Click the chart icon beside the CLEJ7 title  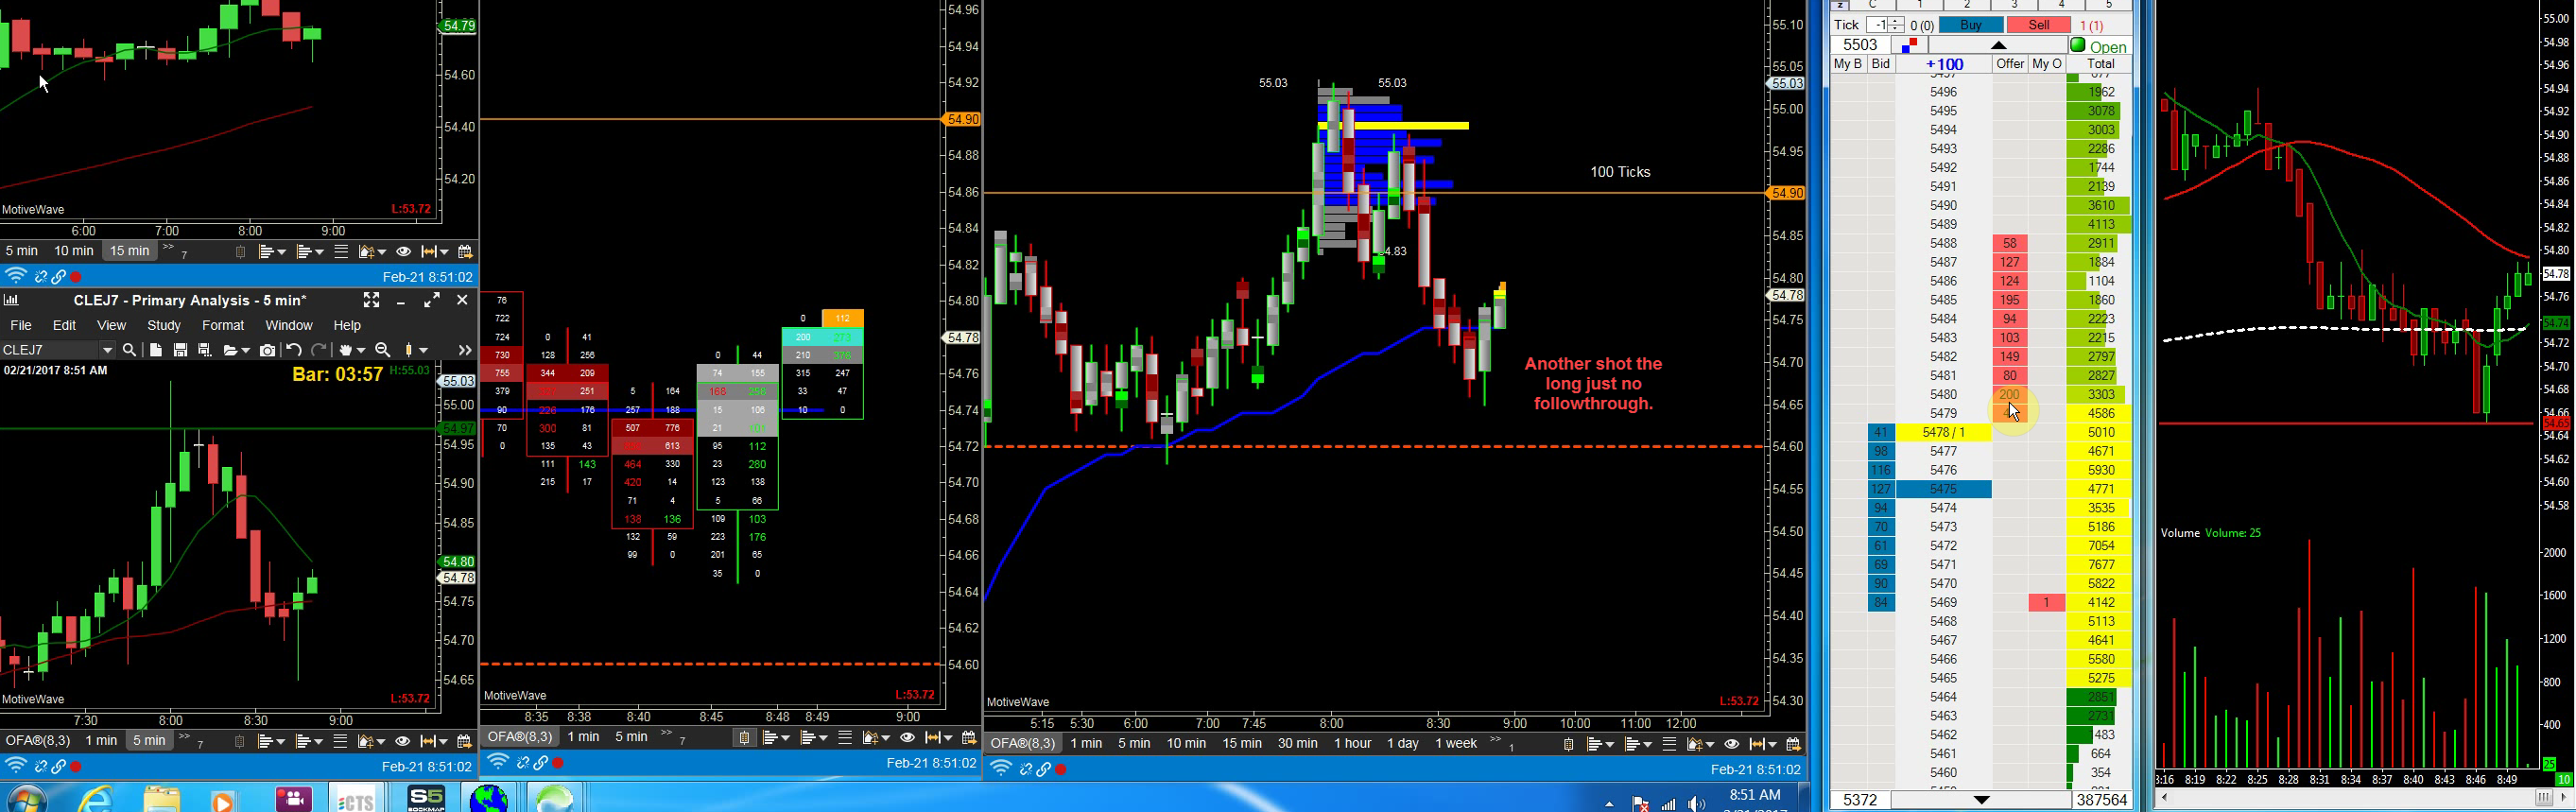click(11, 300)
